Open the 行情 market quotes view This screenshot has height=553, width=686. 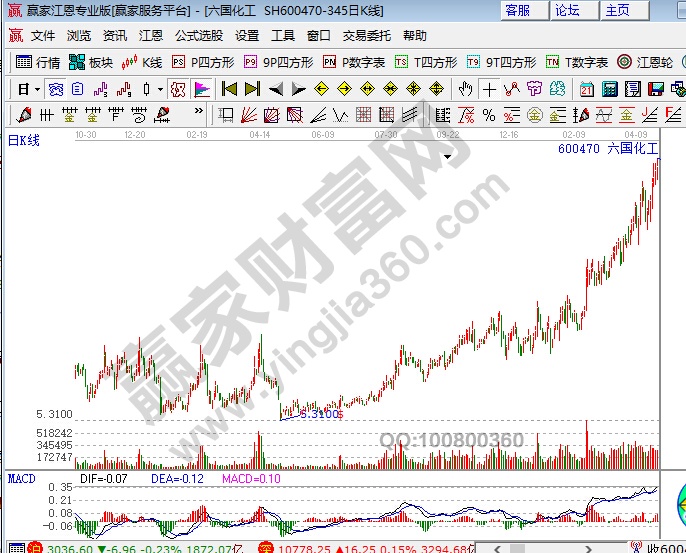click(x=39, y=62)
